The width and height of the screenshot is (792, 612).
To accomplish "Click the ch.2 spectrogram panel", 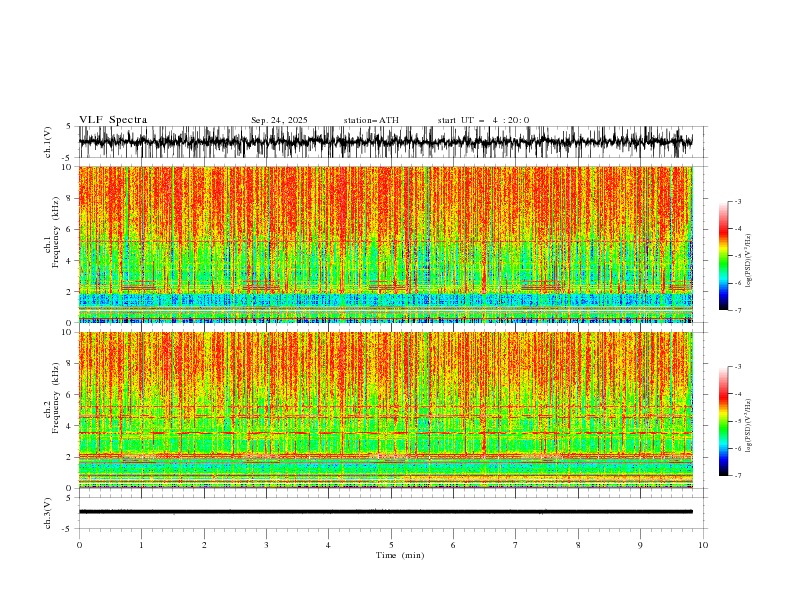I will click(385, 410).
